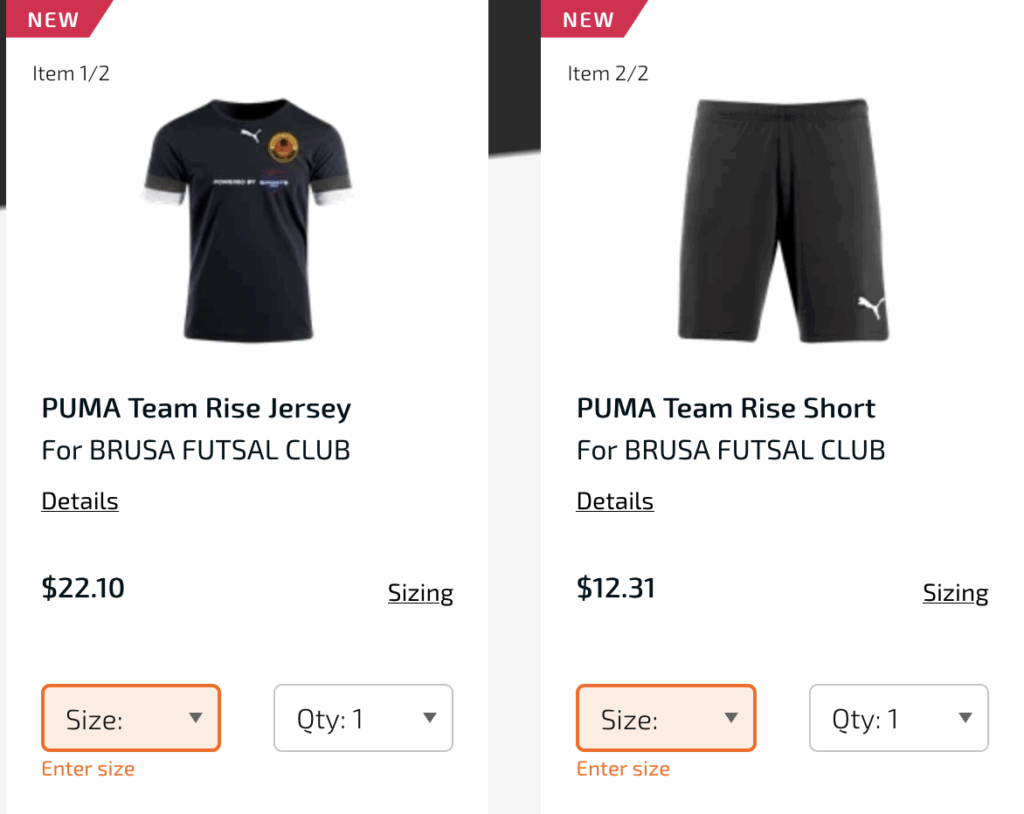Click the Item 2/2 label
Screen dimensions: 1024x814
(607, 73)
